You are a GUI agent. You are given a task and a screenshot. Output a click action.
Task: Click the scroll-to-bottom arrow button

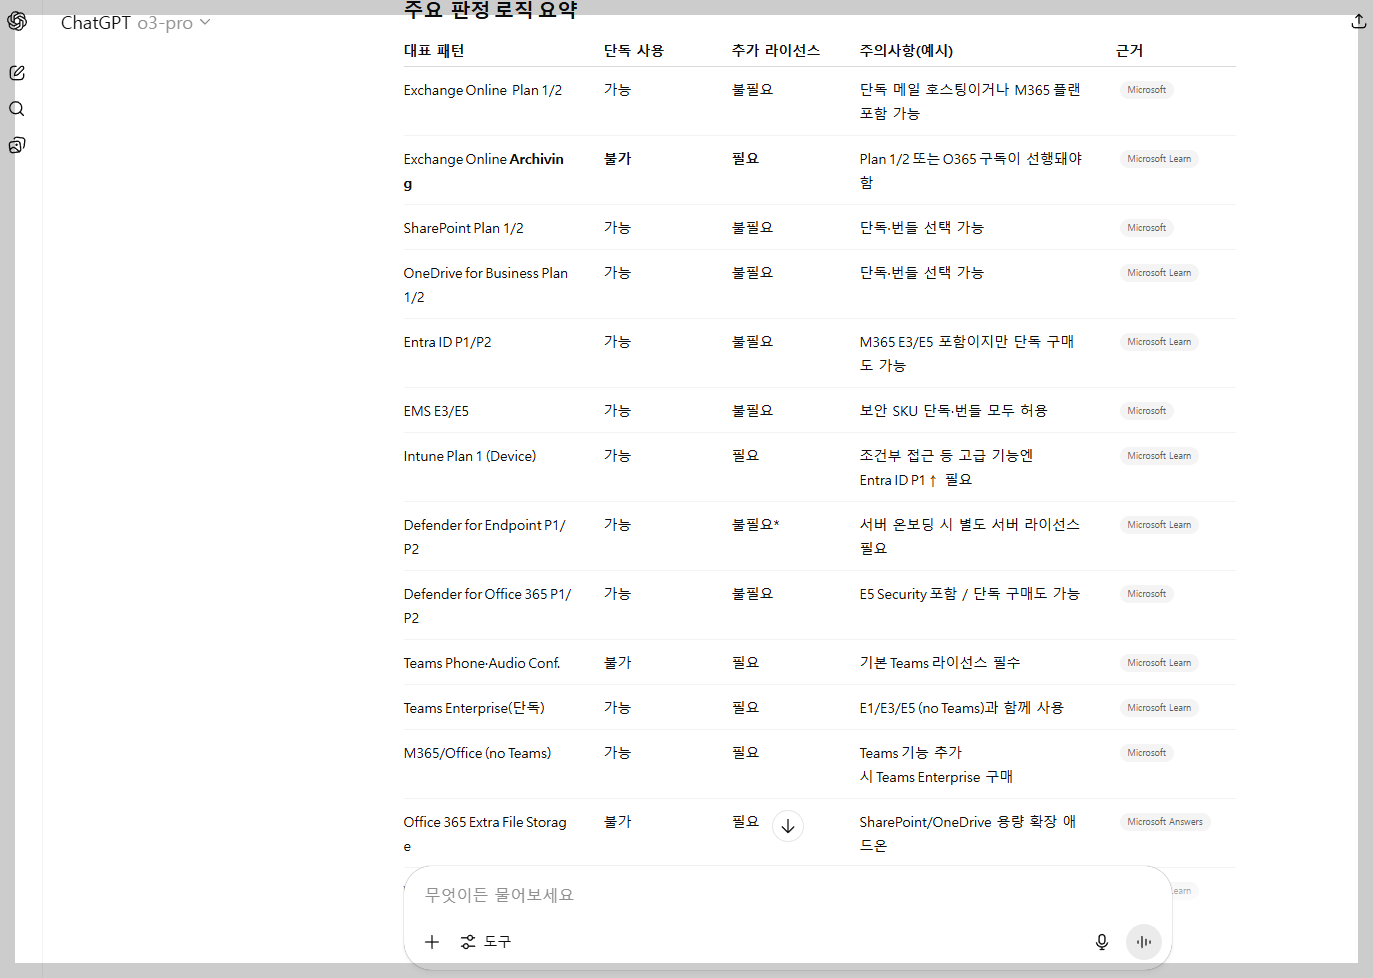[x=788, y=826]
